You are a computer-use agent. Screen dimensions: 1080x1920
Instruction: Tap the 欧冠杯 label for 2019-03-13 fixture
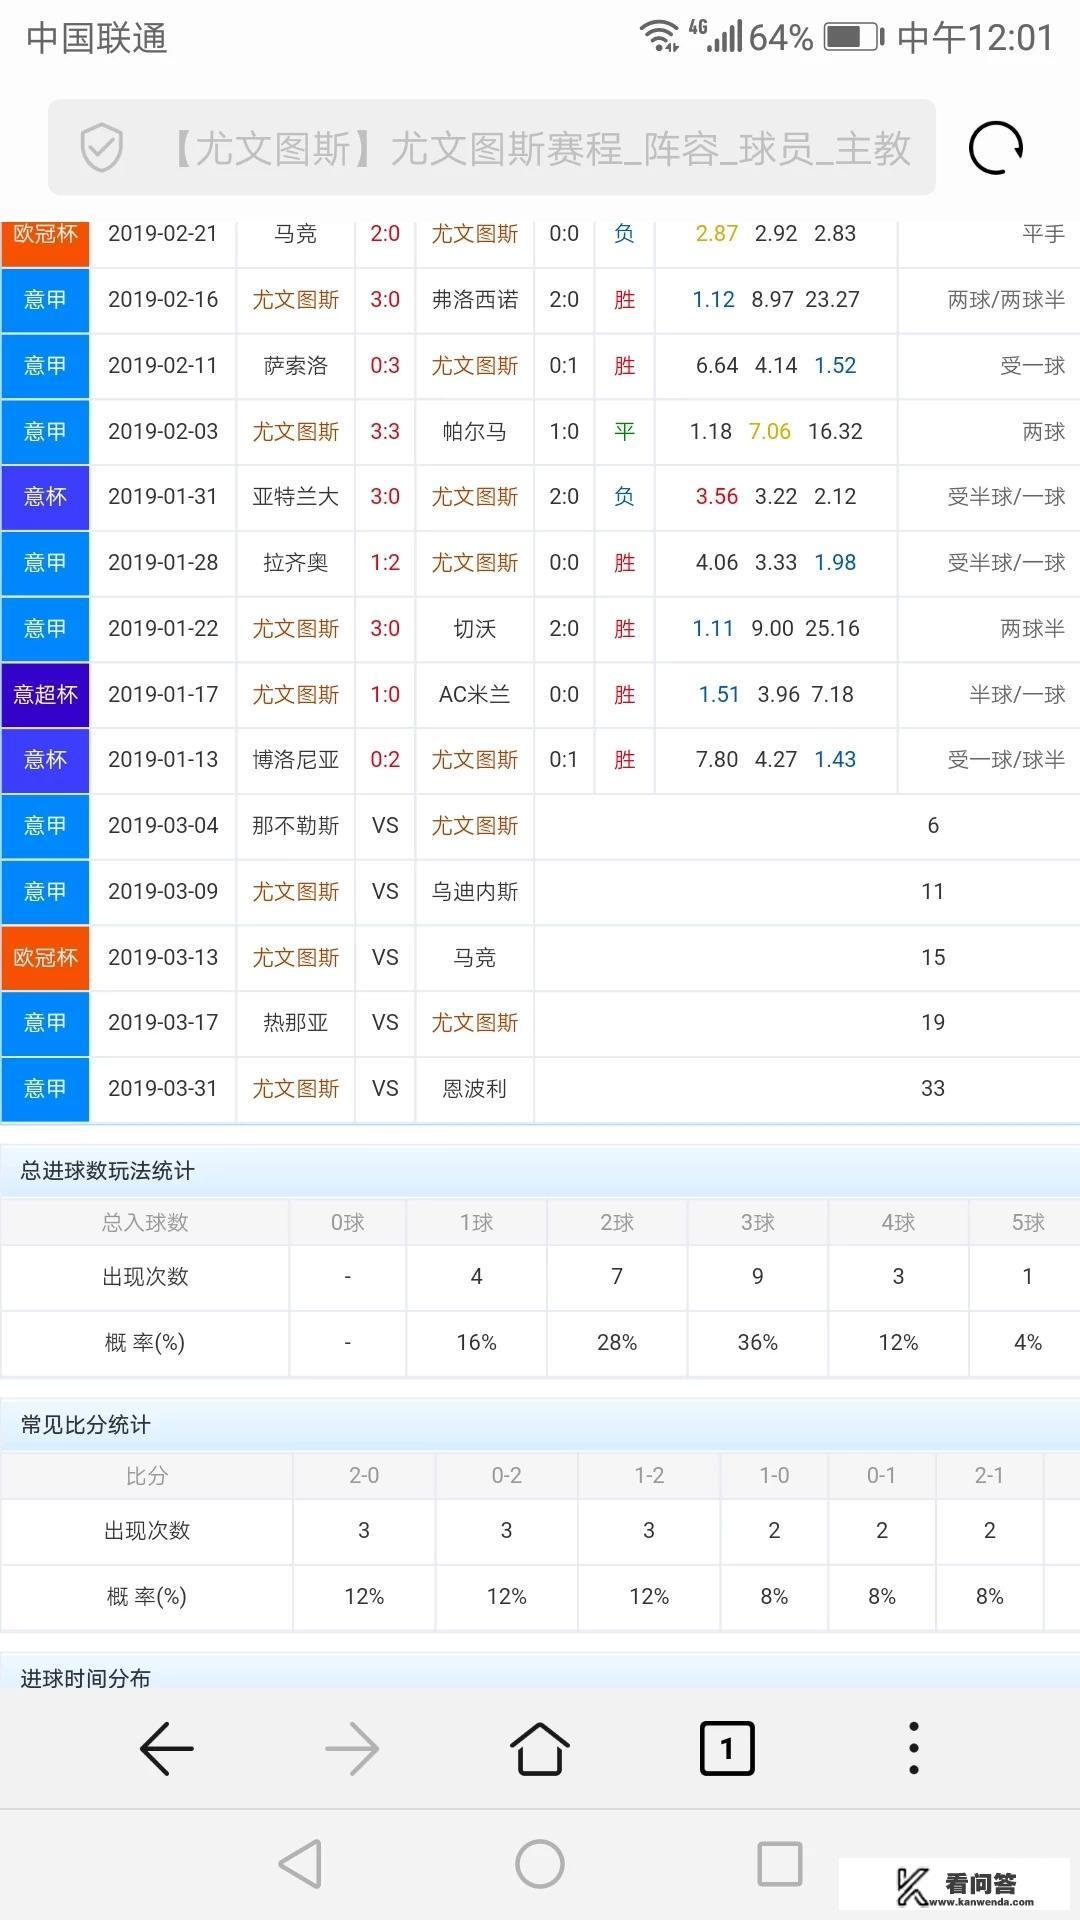(45, 957)
